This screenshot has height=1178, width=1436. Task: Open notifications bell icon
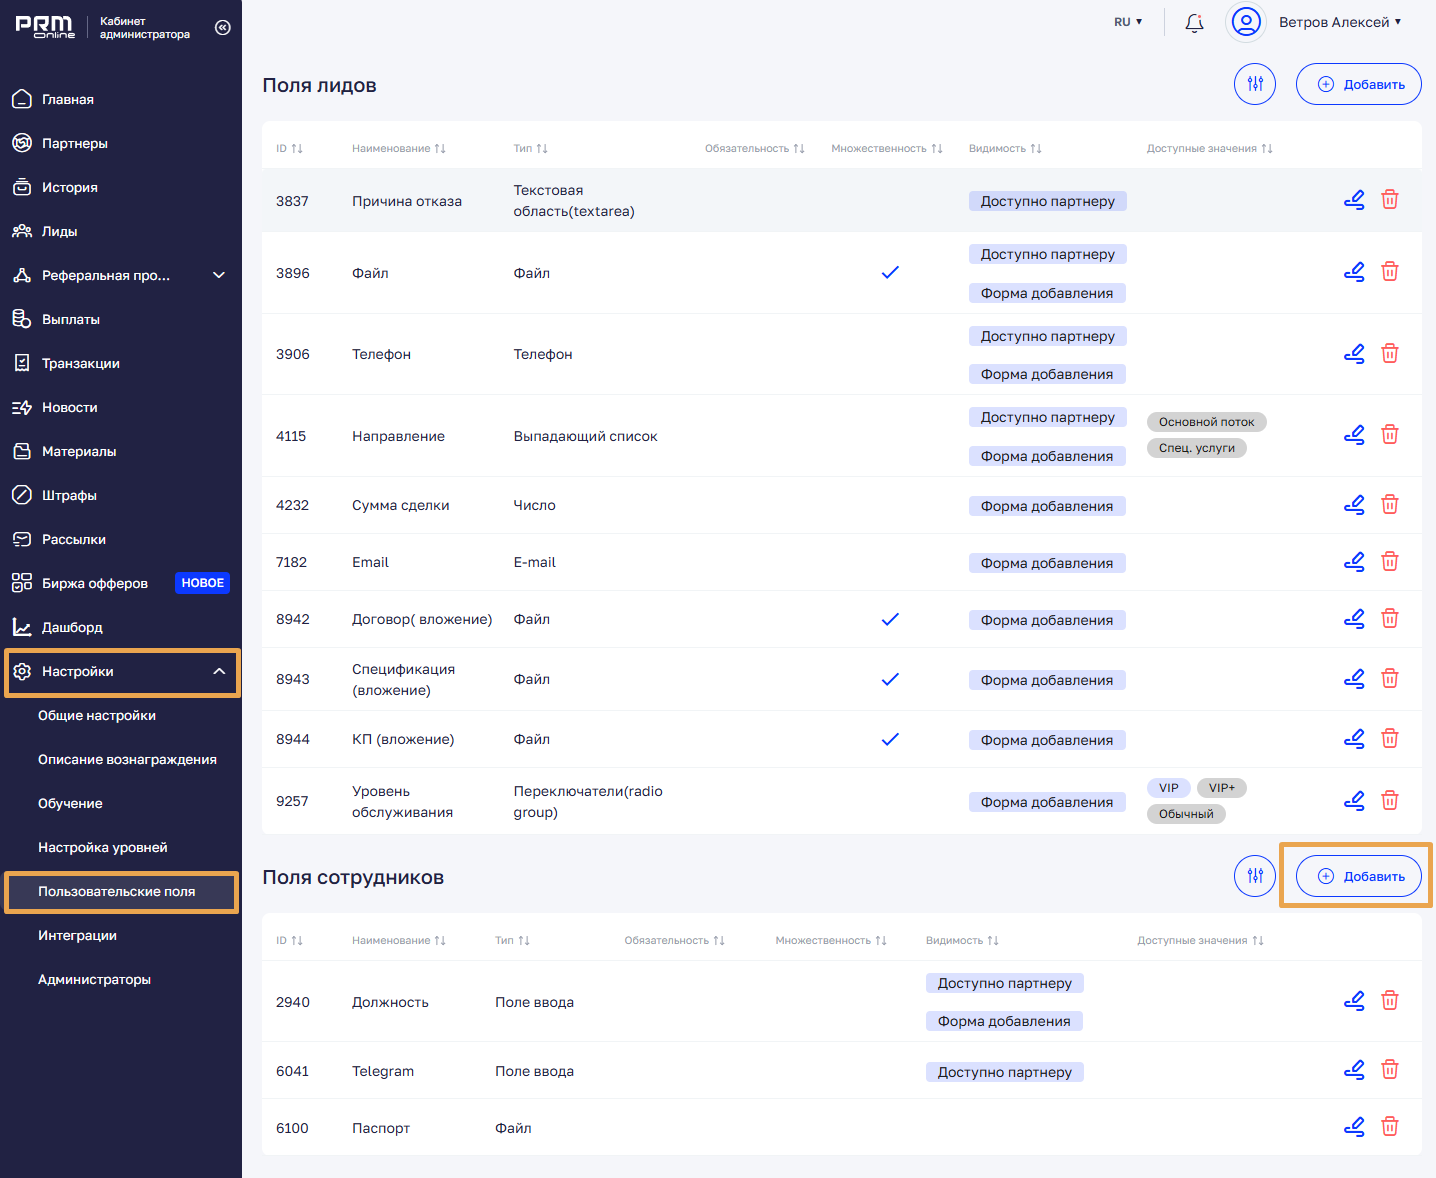click(1194, 22)
